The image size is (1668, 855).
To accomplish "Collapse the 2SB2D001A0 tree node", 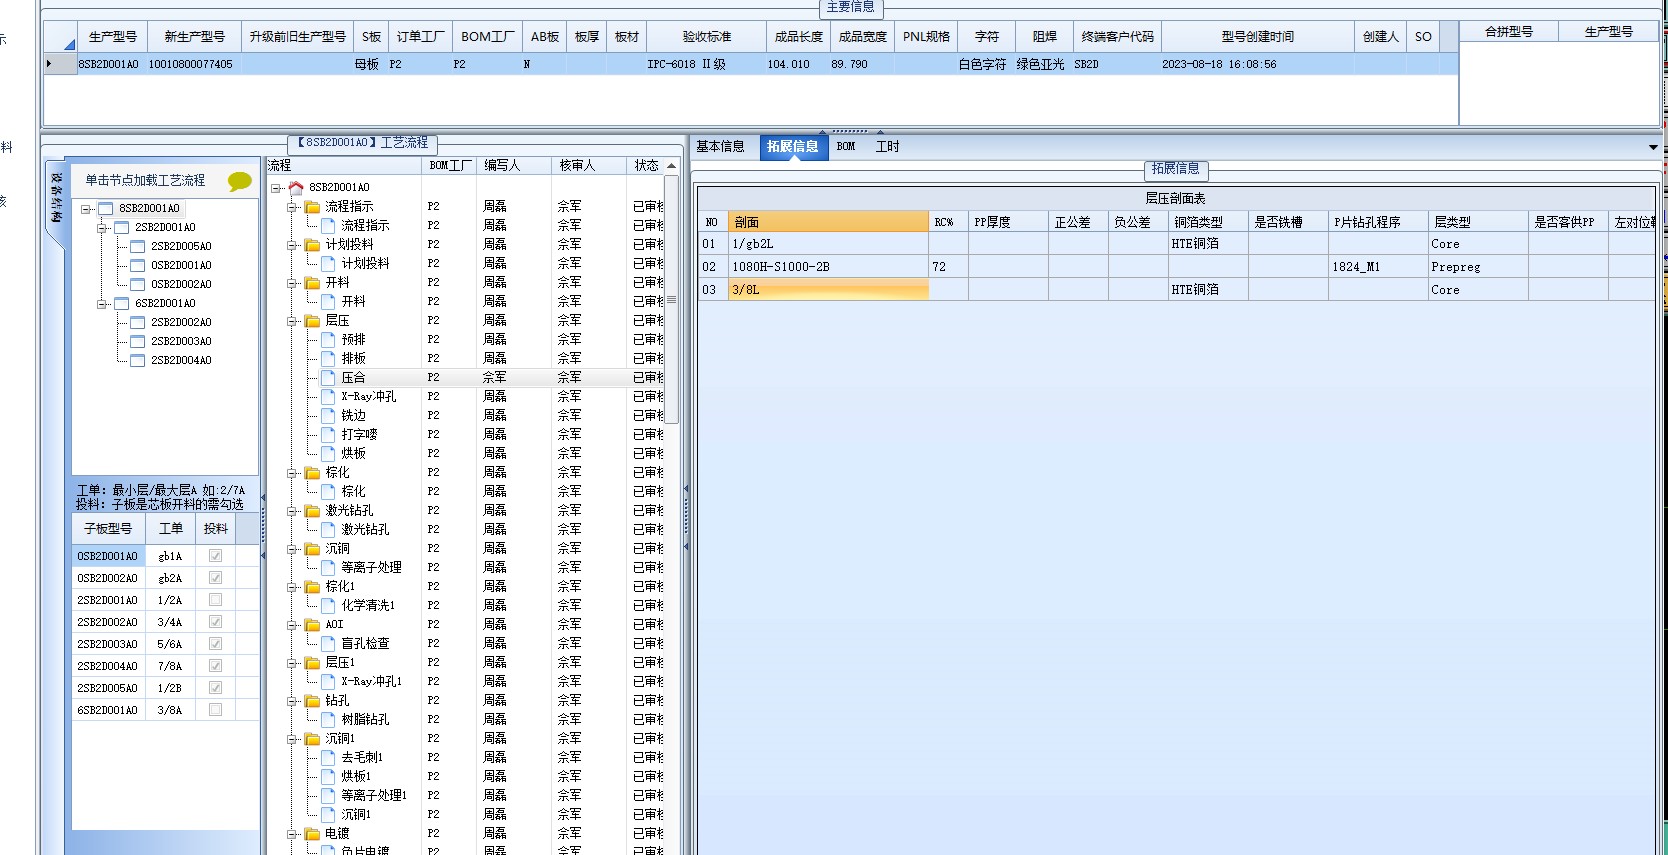I will [102, 228].
